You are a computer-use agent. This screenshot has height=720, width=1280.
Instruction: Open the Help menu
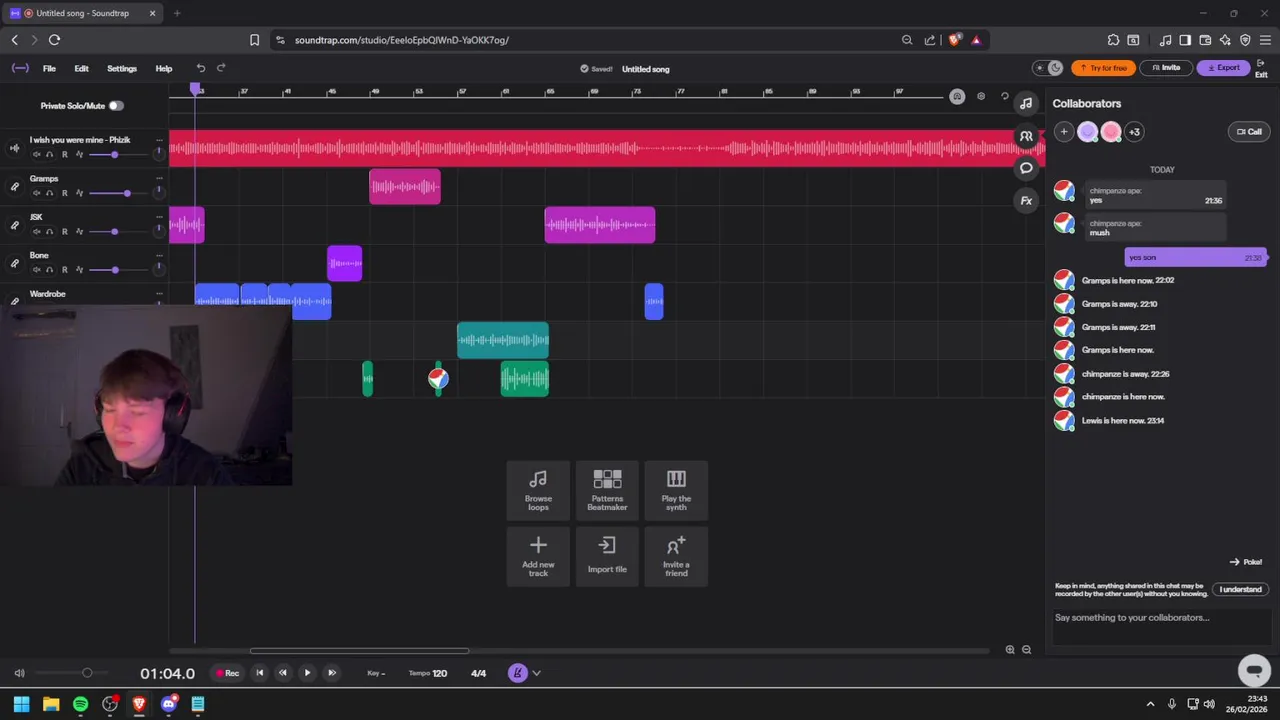[164, 68]
